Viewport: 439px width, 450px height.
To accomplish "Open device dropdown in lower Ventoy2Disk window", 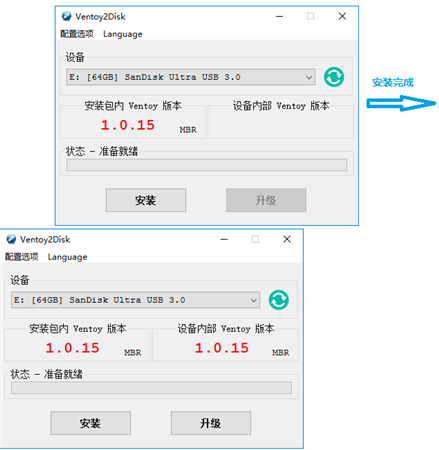I will click(135, 300).
